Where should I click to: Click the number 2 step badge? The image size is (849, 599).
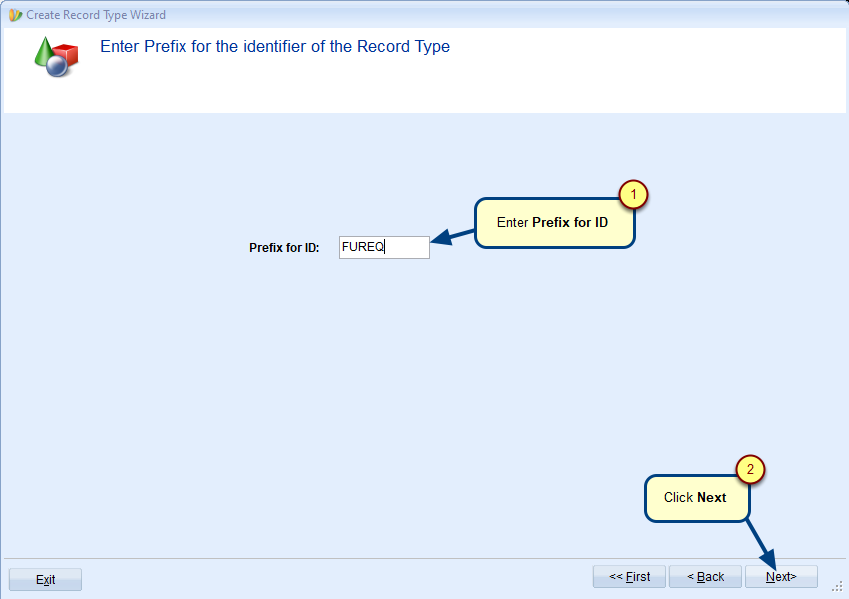[751, 470]
